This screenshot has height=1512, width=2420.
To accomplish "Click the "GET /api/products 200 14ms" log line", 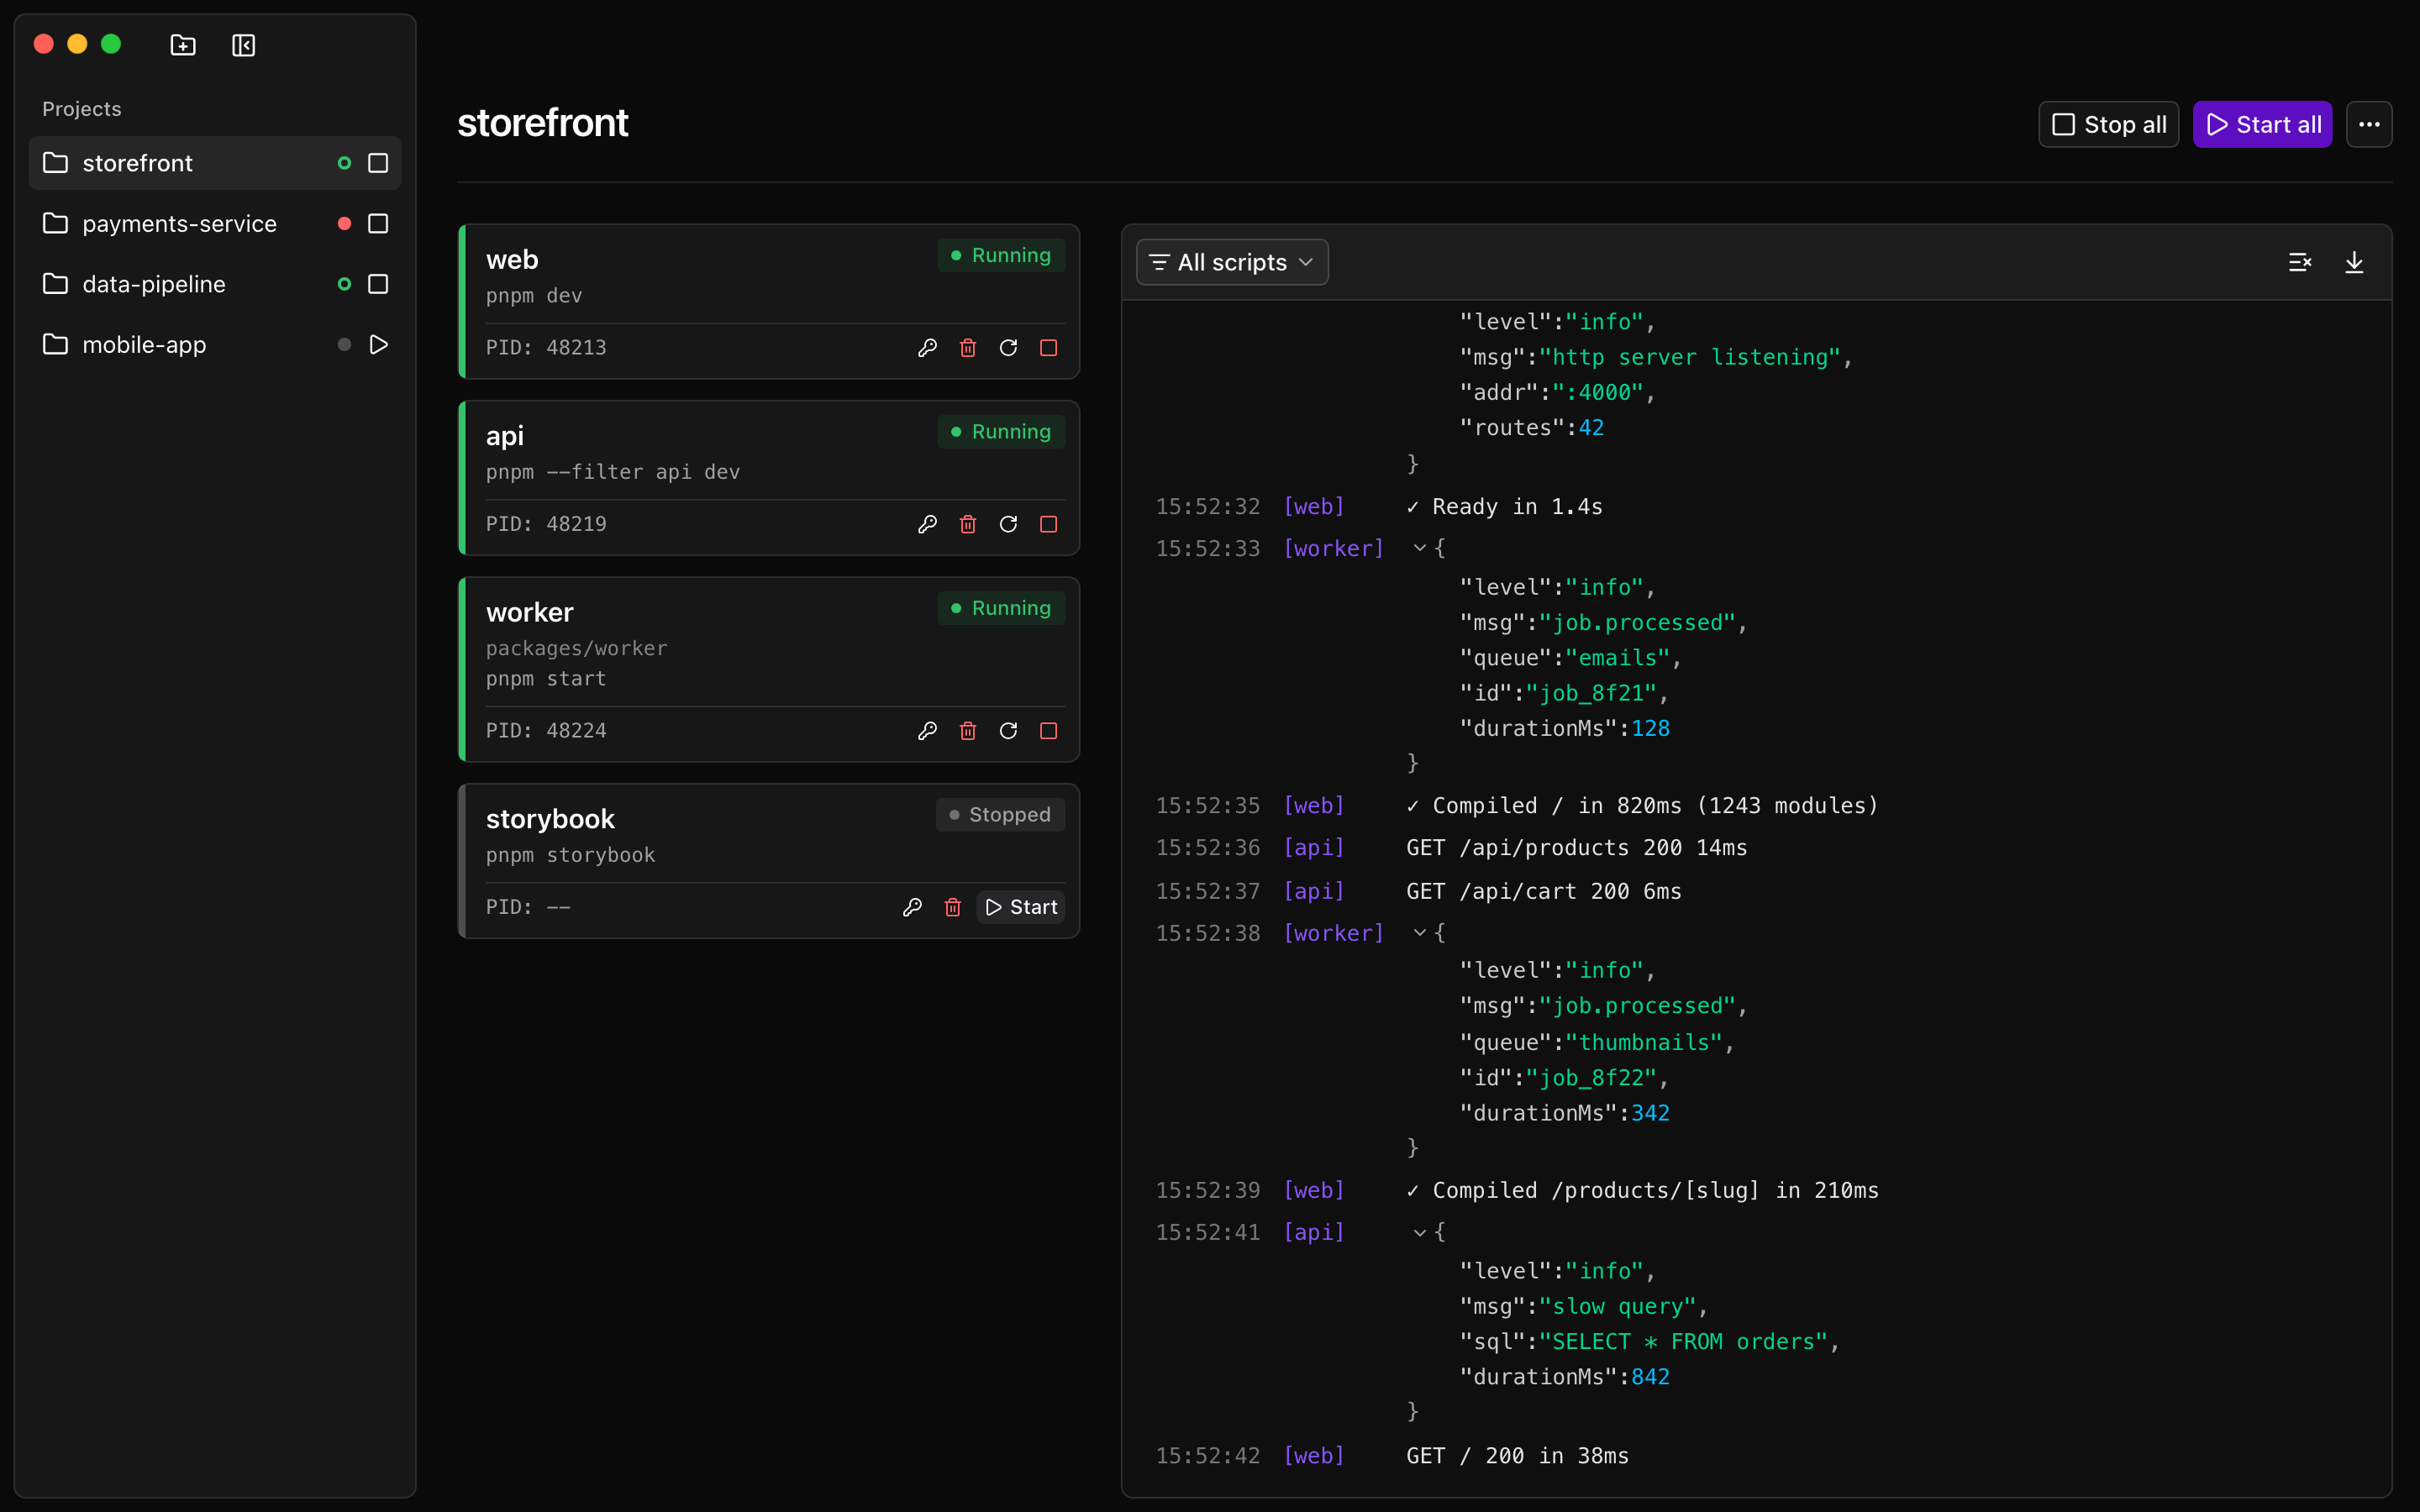I will click(x=1577, y=848).
